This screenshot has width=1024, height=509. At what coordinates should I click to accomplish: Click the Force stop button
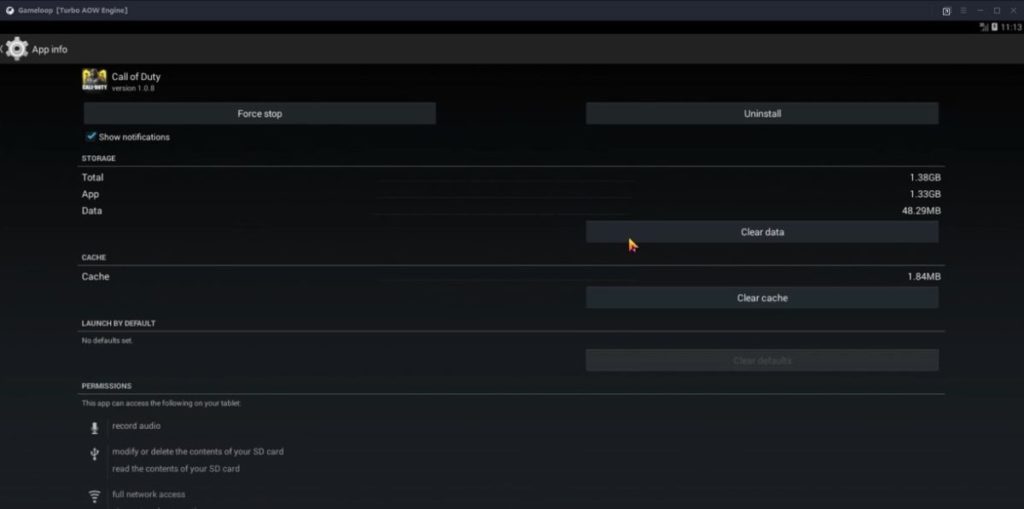(x=260, y=114)
